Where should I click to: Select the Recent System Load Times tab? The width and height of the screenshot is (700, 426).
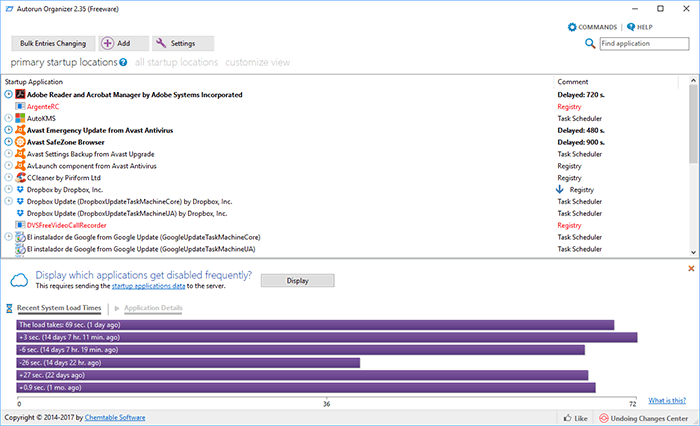click(x=59, y=308)
